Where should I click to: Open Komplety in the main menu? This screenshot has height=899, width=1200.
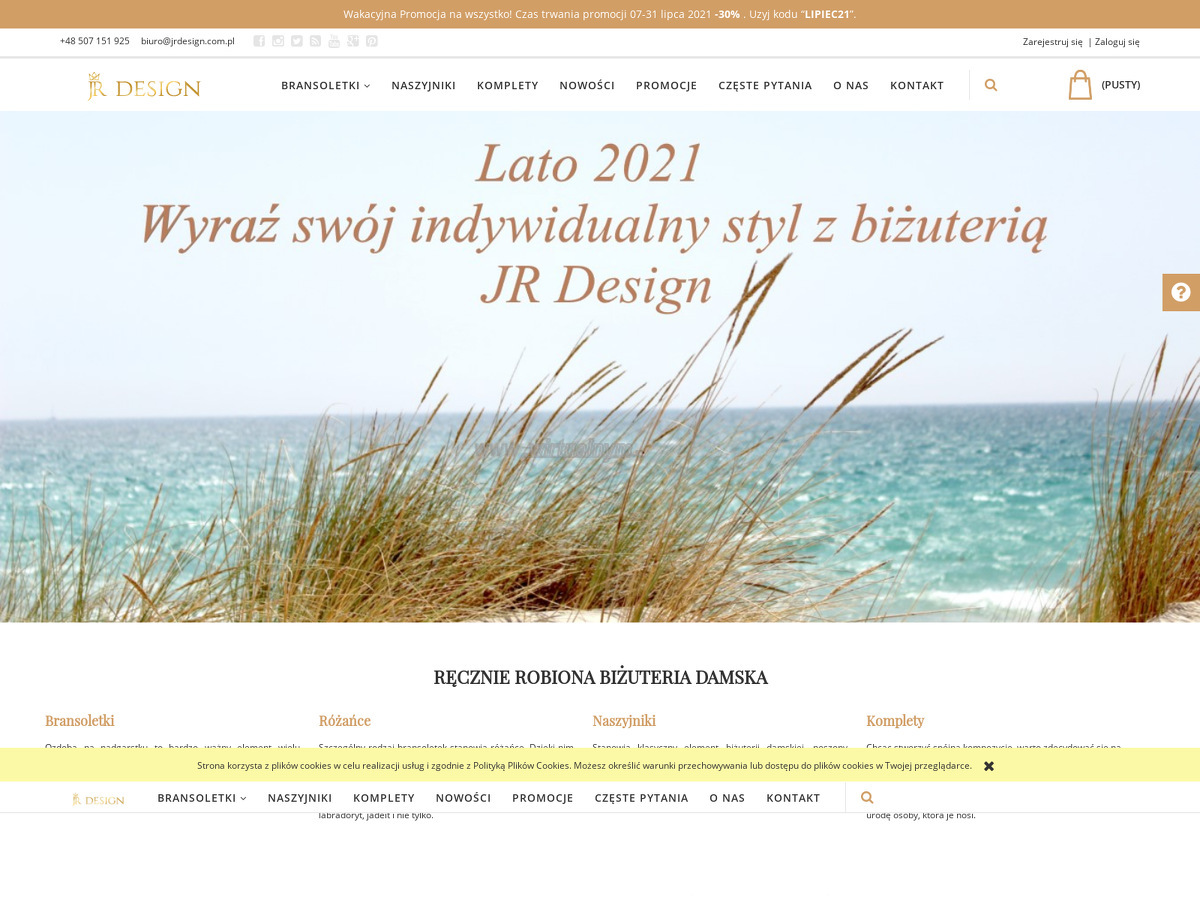pyautogui.click(x=508, y=86)
